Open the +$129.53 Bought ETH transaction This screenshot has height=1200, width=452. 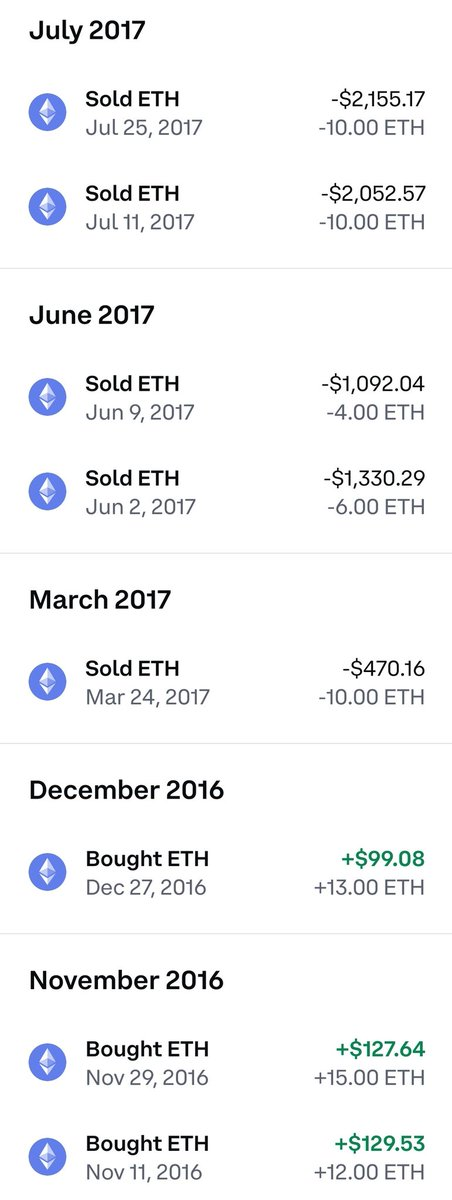226,1157
